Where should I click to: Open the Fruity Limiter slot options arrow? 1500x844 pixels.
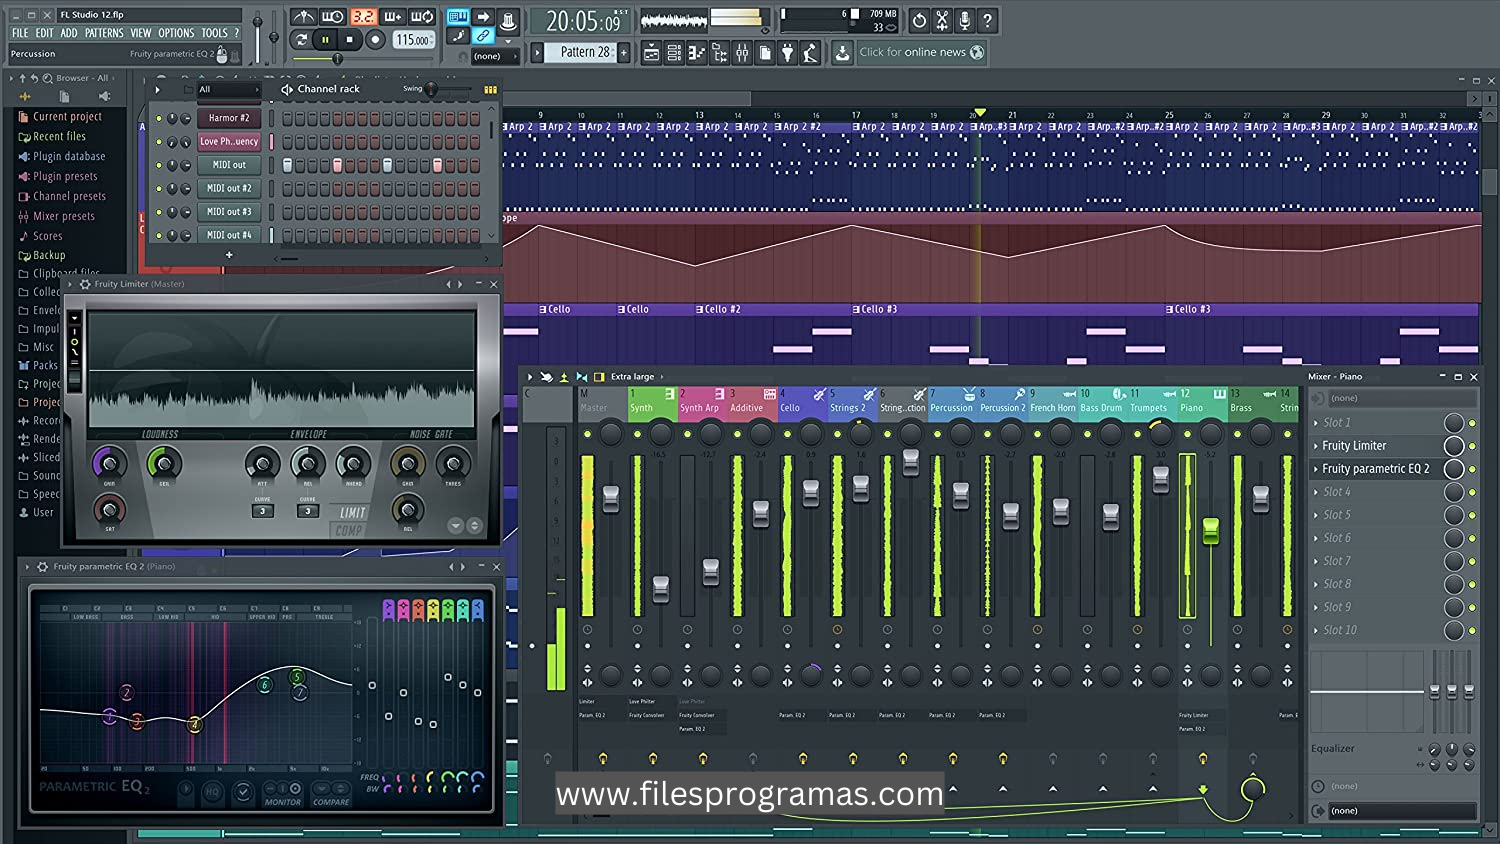[x=1316, y=446]
